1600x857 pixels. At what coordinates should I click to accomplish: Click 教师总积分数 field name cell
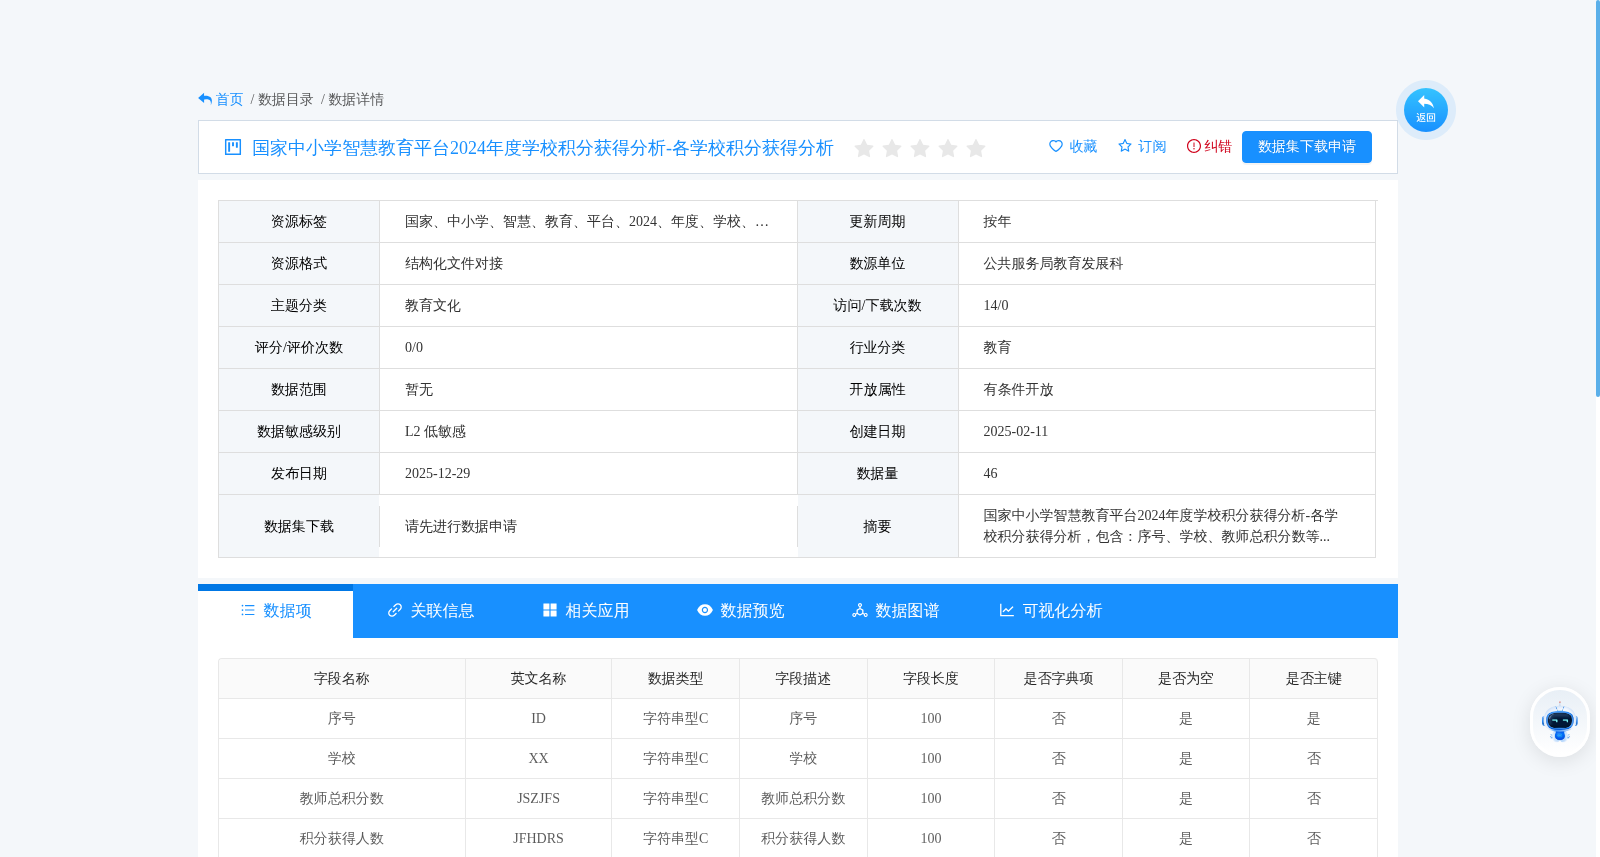[342, 799]
